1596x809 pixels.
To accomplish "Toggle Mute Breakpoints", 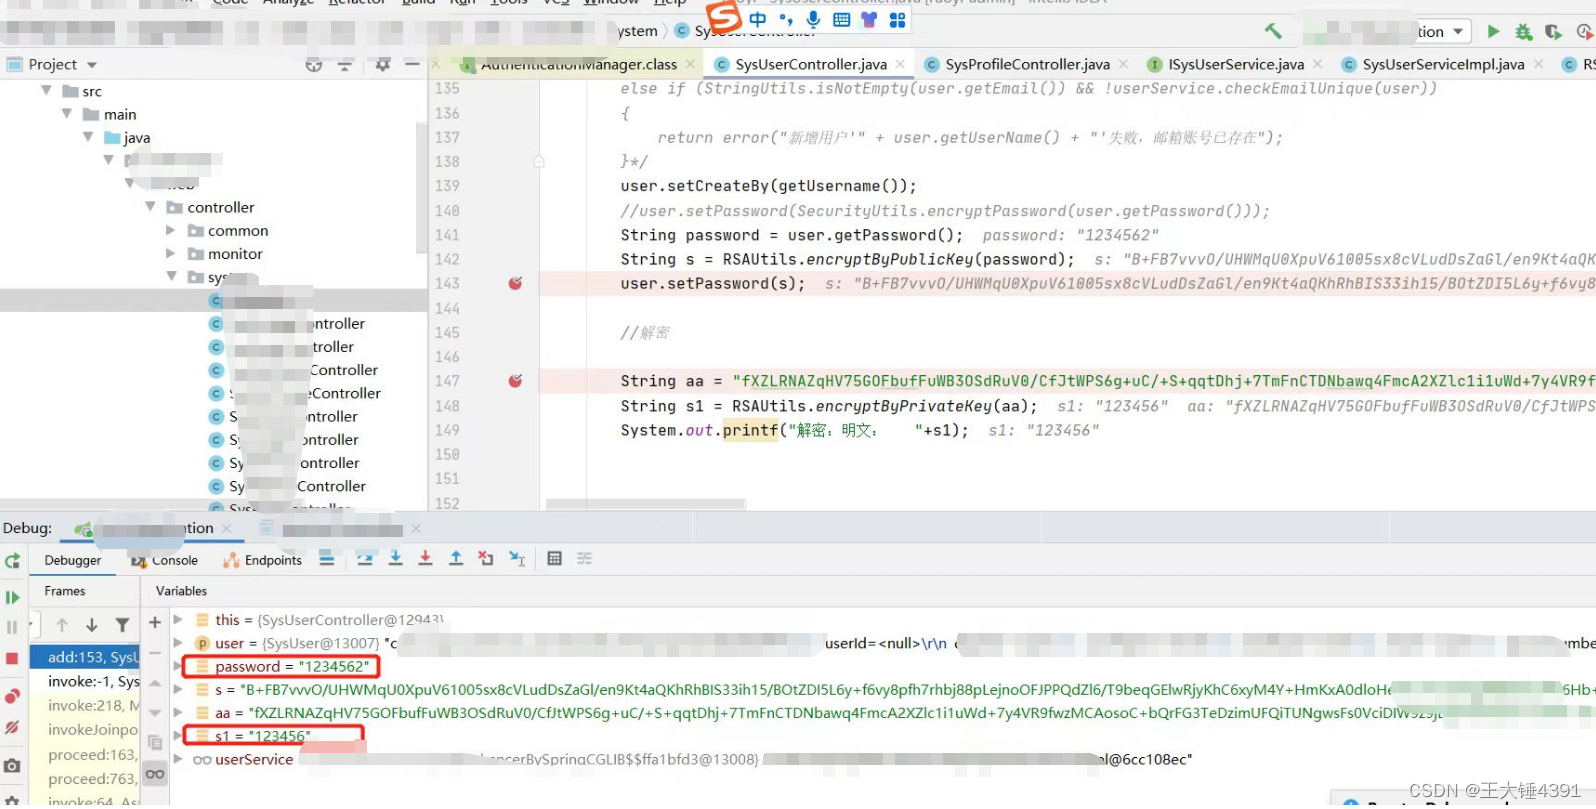I will coord(12,728).
